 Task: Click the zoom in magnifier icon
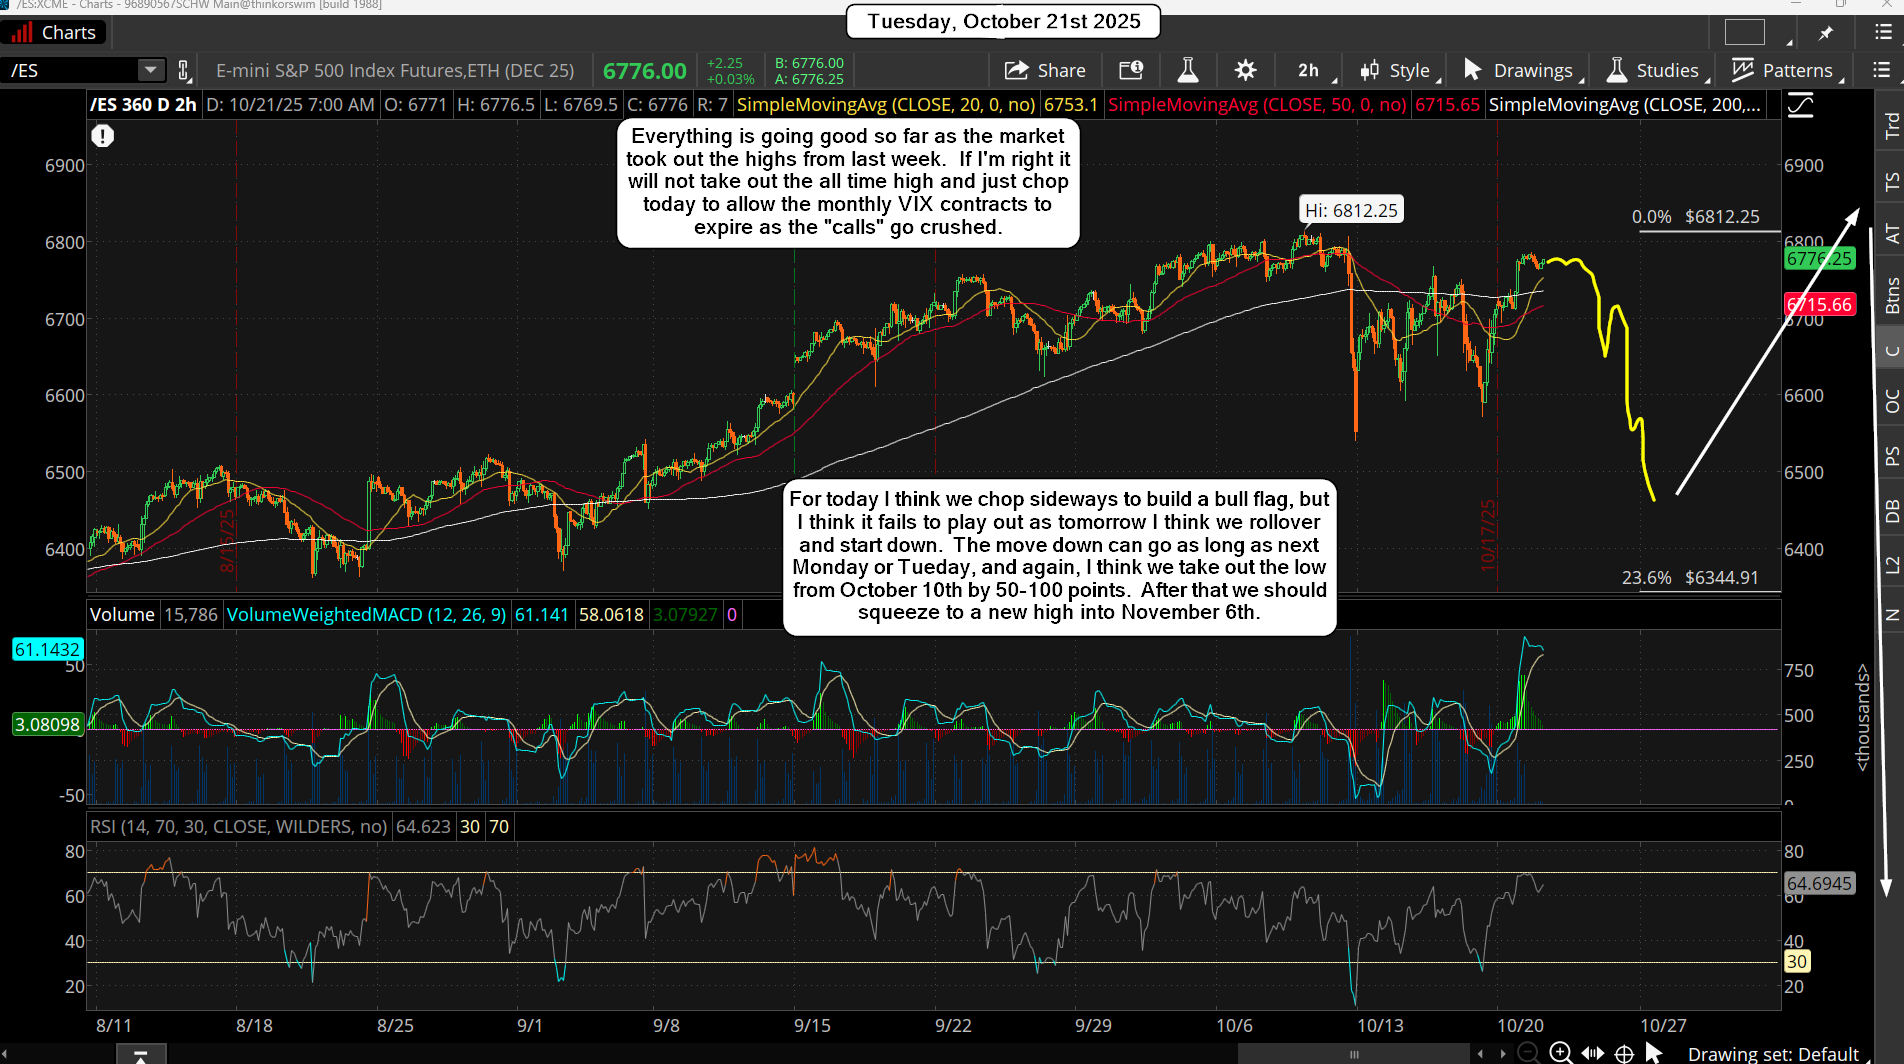(1560, 1052)
